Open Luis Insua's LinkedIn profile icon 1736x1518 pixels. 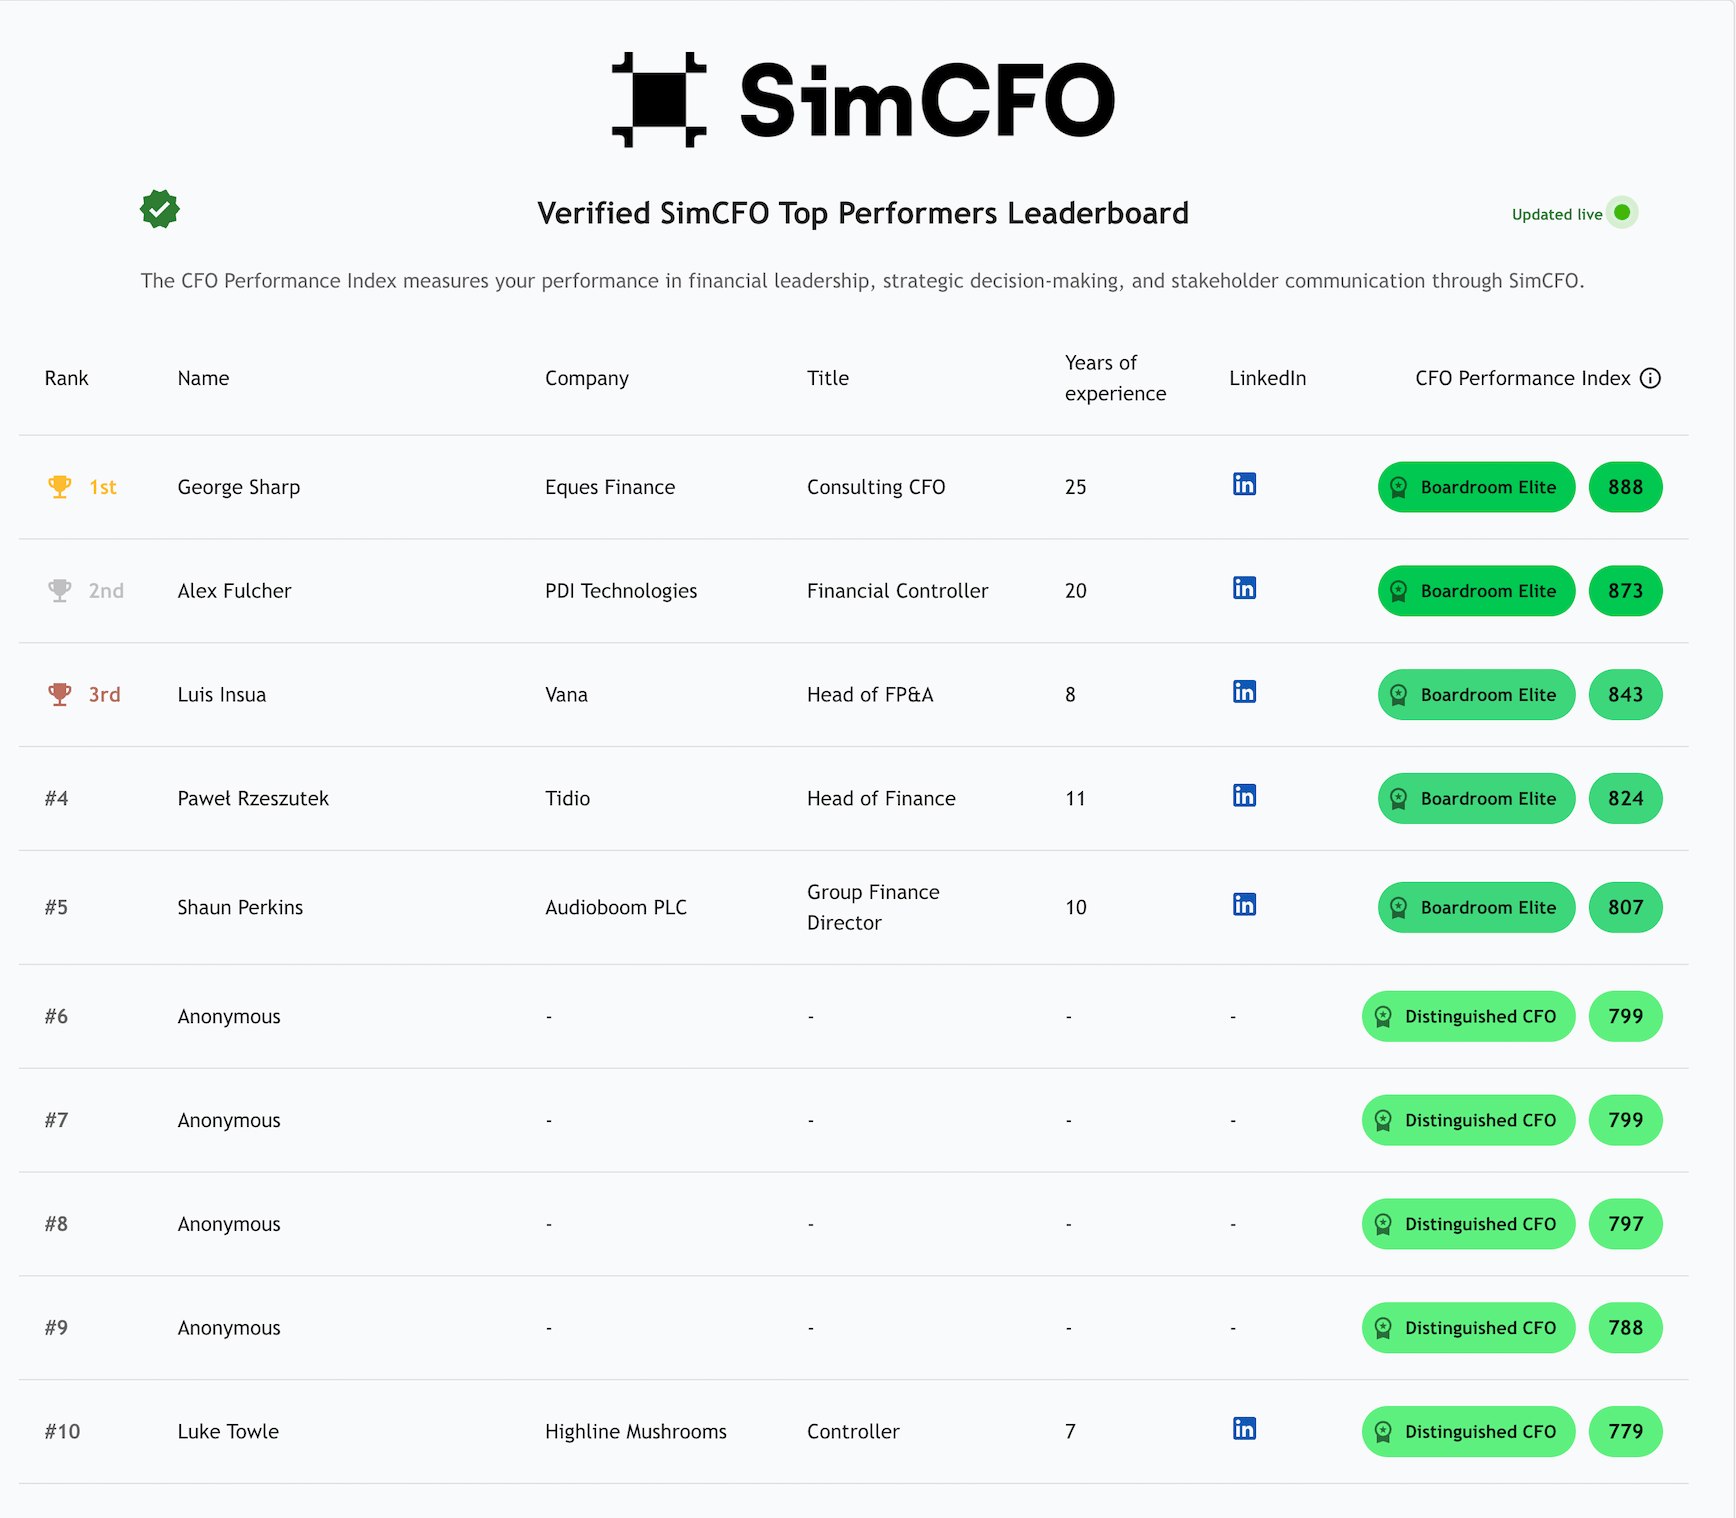(x=1244, y=692)
